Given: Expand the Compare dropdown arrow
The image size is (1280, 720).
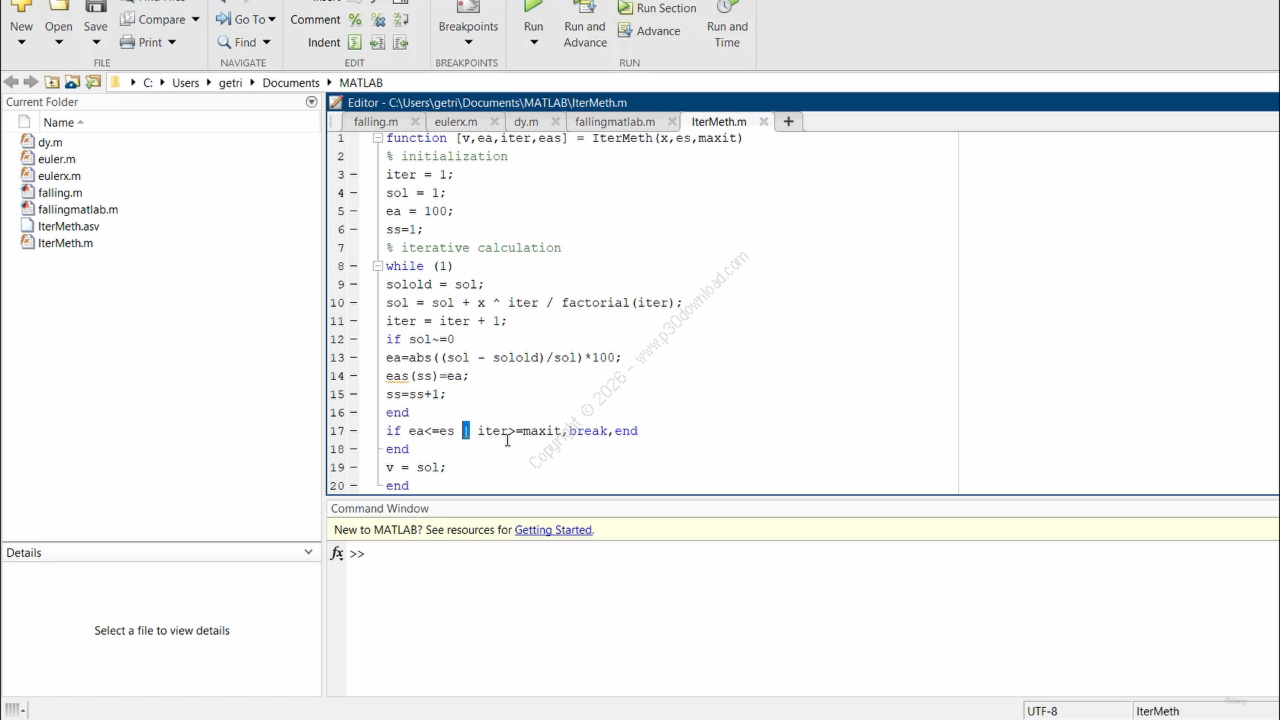Looking at the screenshot, I should pyautogui.click(x=195, y=19).
